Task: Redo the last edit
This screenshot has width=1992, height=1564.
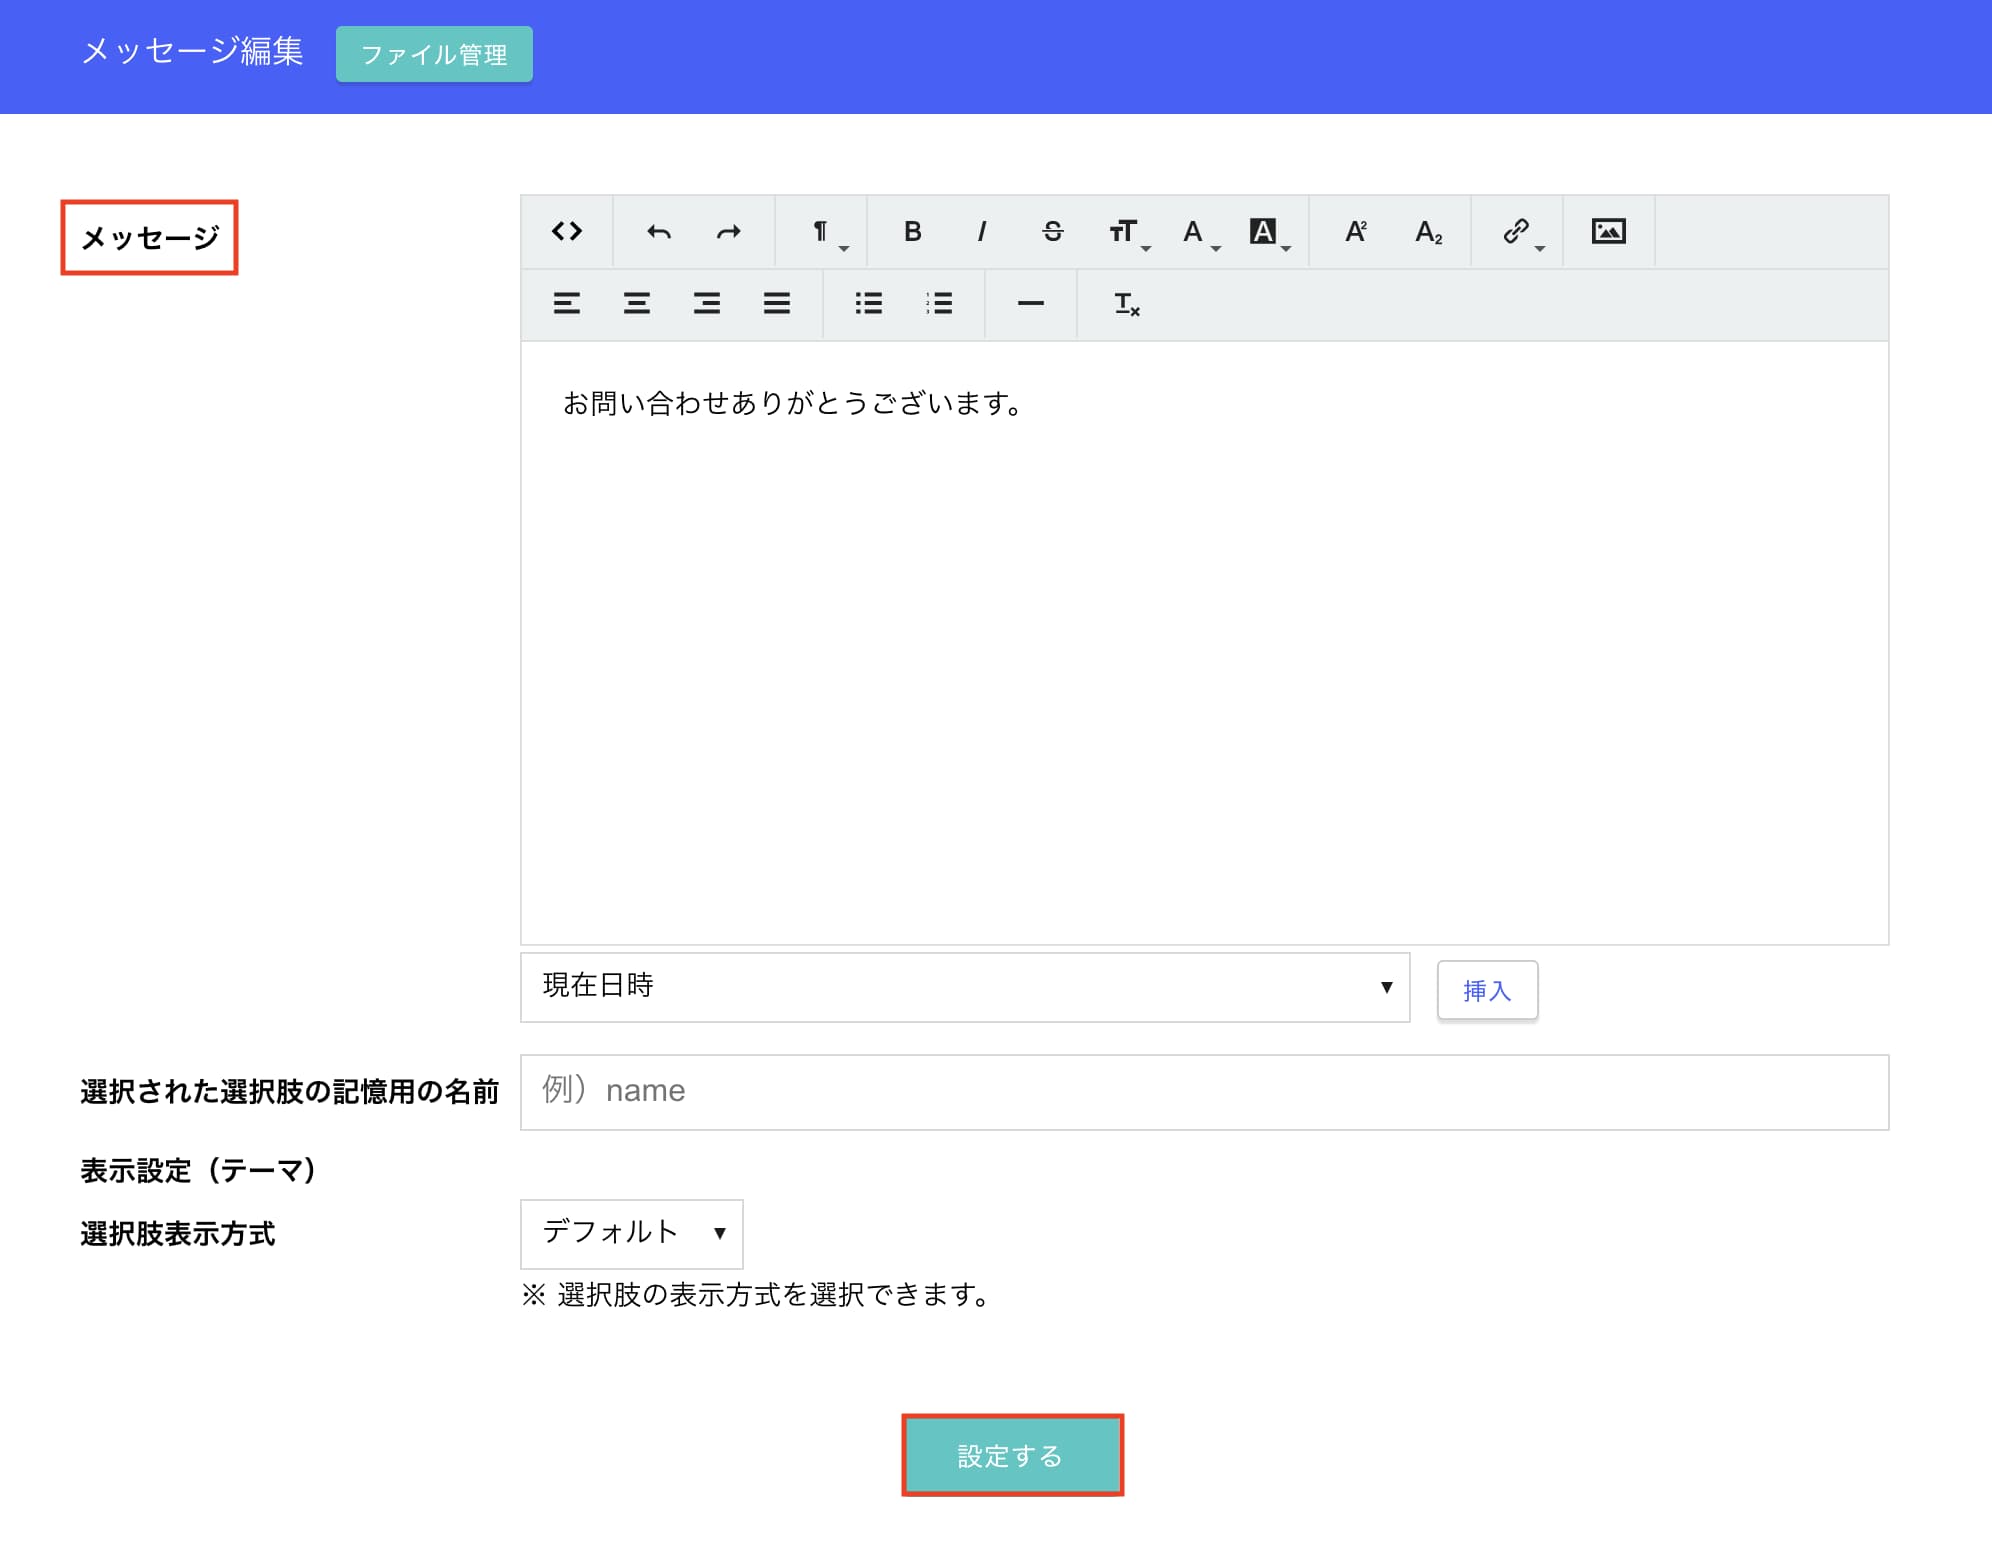Action: pyautogui.click(x=729, y=232)
